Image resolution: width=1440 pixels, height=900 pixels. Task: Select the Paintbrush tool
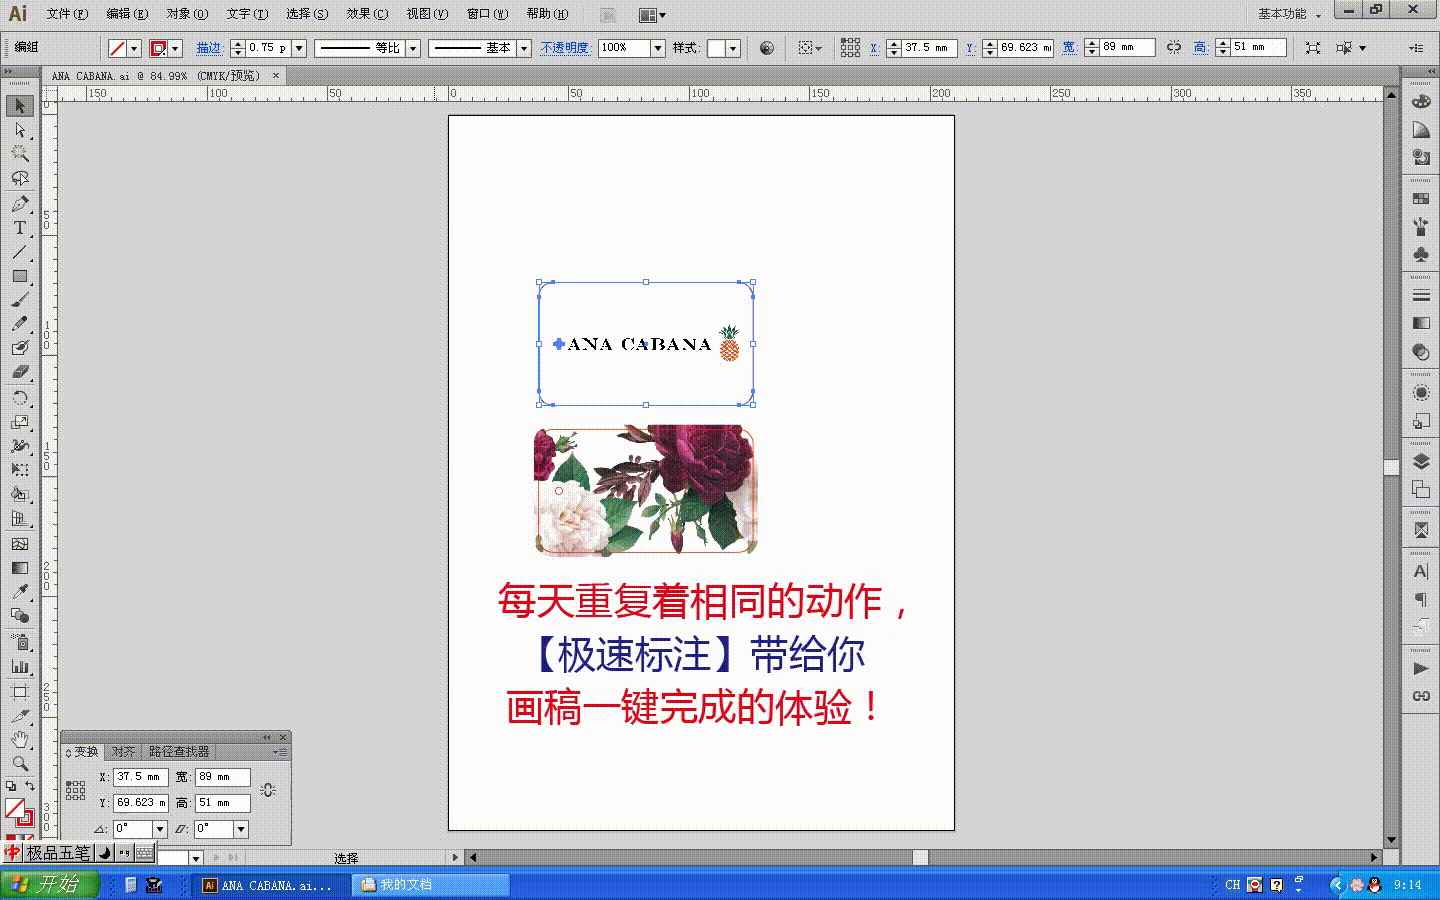(x=20, y=300)
